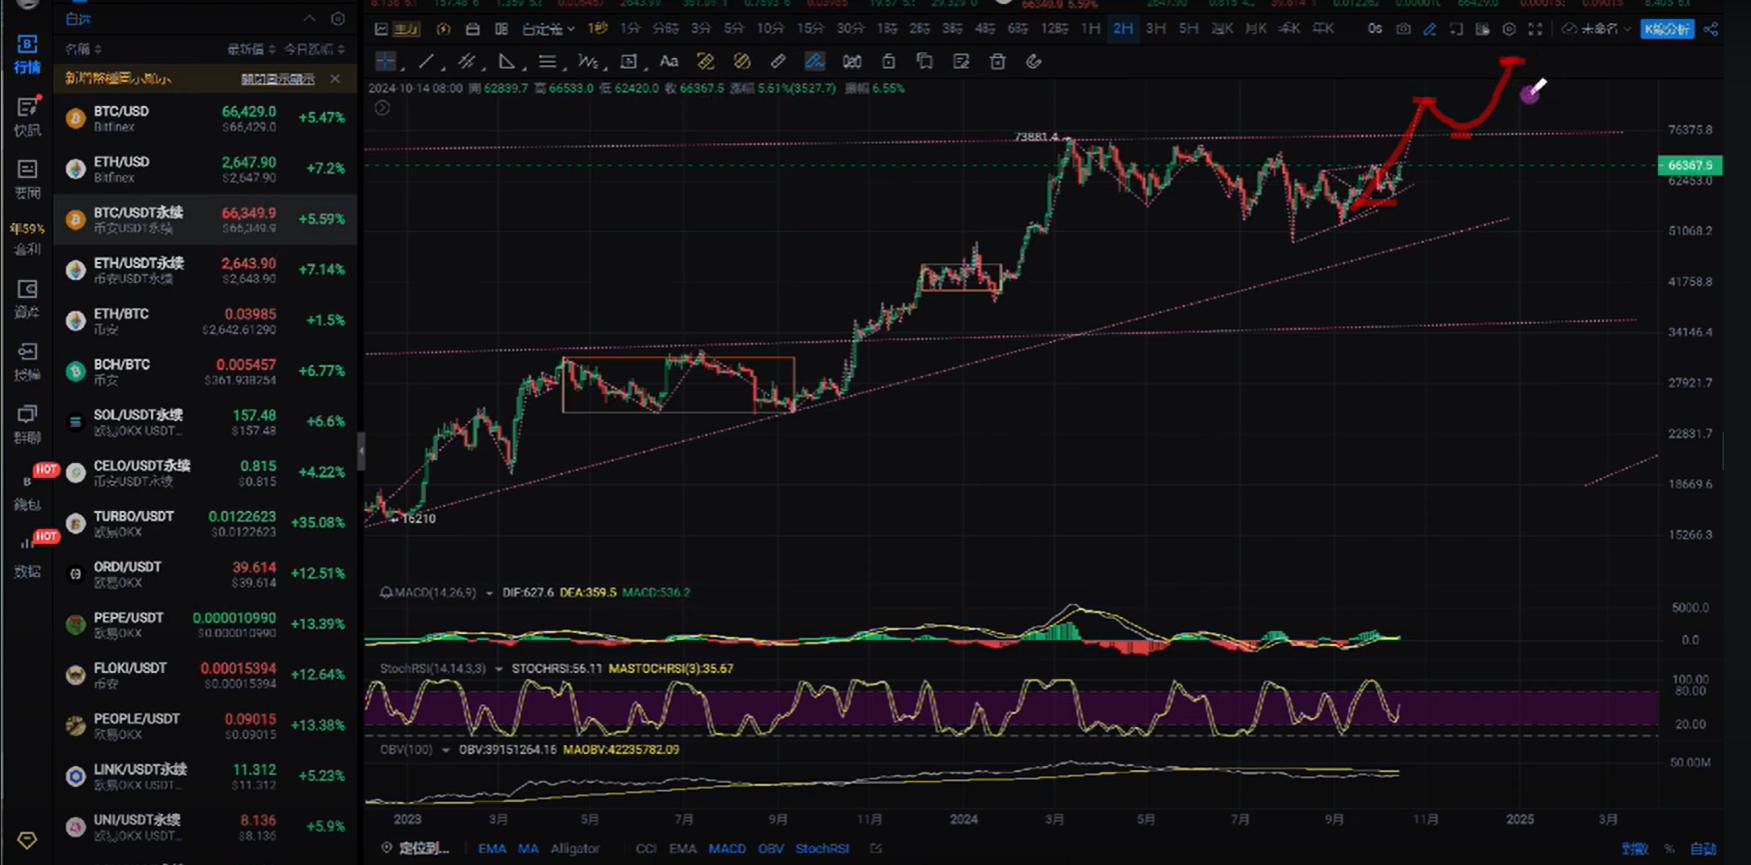Select the triangle pattern drawing tool
This screenshot has width=1751, height=865.
pyautogui.click(x=507, y=62)
